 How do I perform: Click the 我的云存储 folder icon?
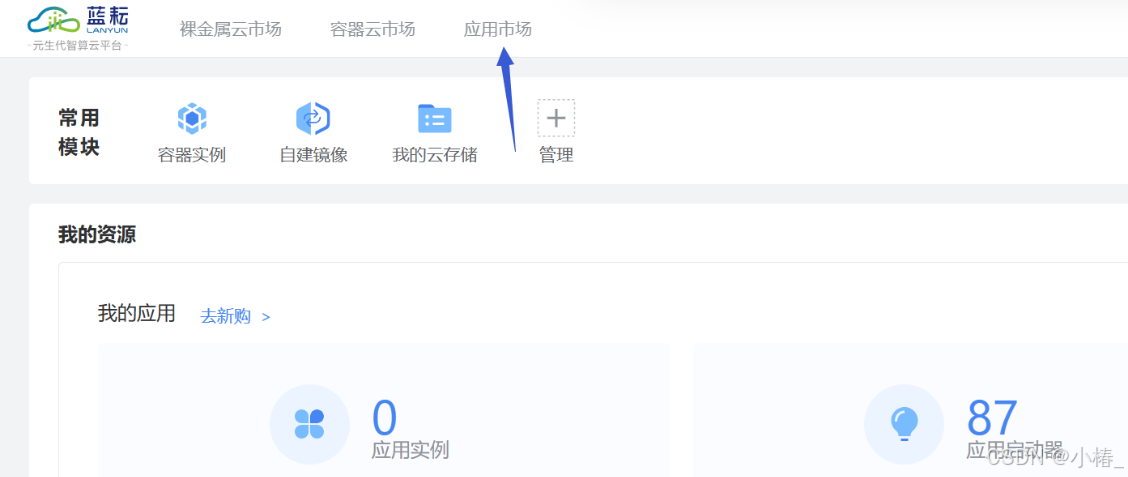pyautogui.click(x=435, y=118)
